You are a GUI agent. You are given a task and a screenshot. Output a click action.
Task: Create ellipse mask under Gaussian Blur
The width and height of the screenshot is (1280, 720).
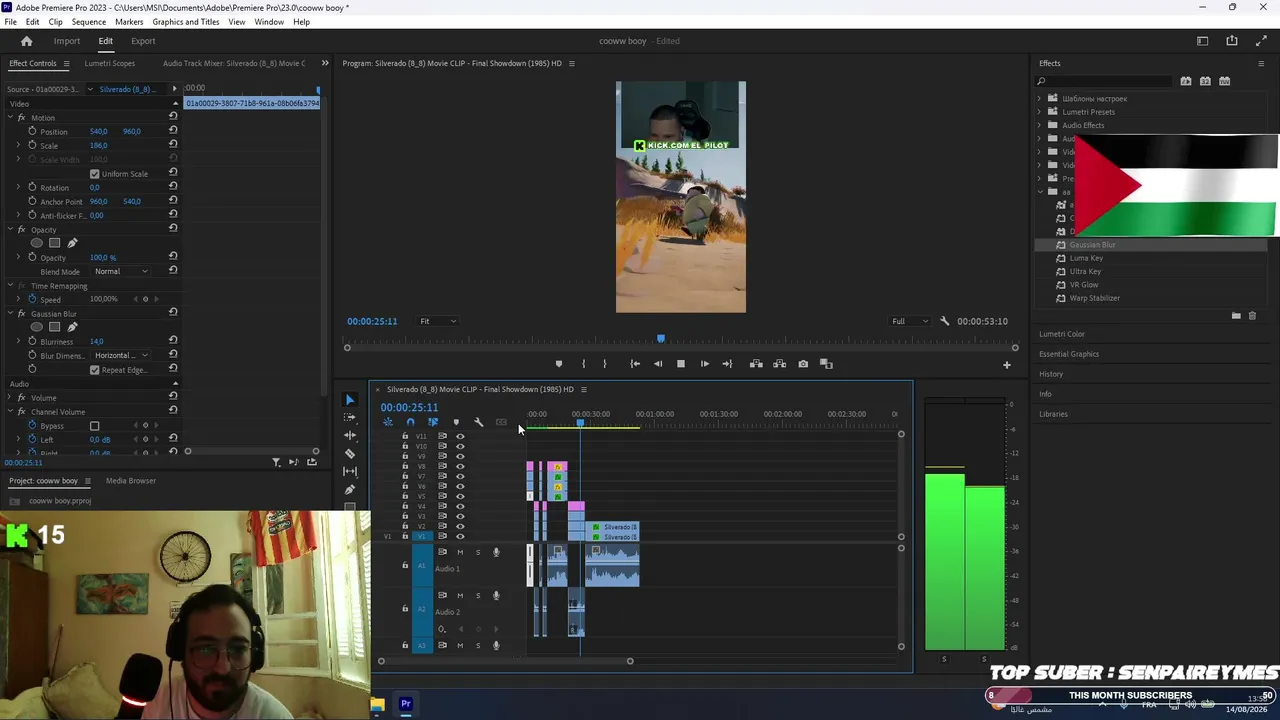tap(37, 327)
